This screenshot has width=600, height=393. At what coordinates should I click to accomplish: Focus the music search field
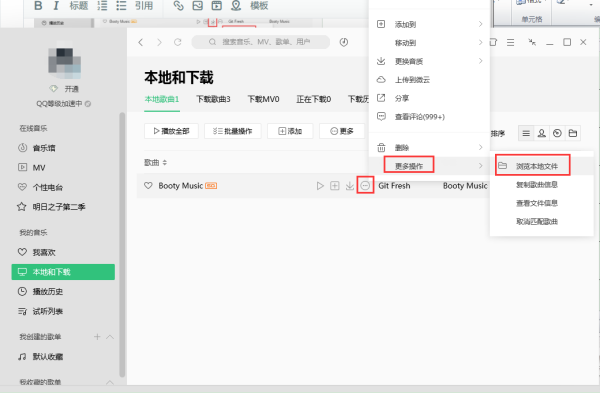(261, 42)
